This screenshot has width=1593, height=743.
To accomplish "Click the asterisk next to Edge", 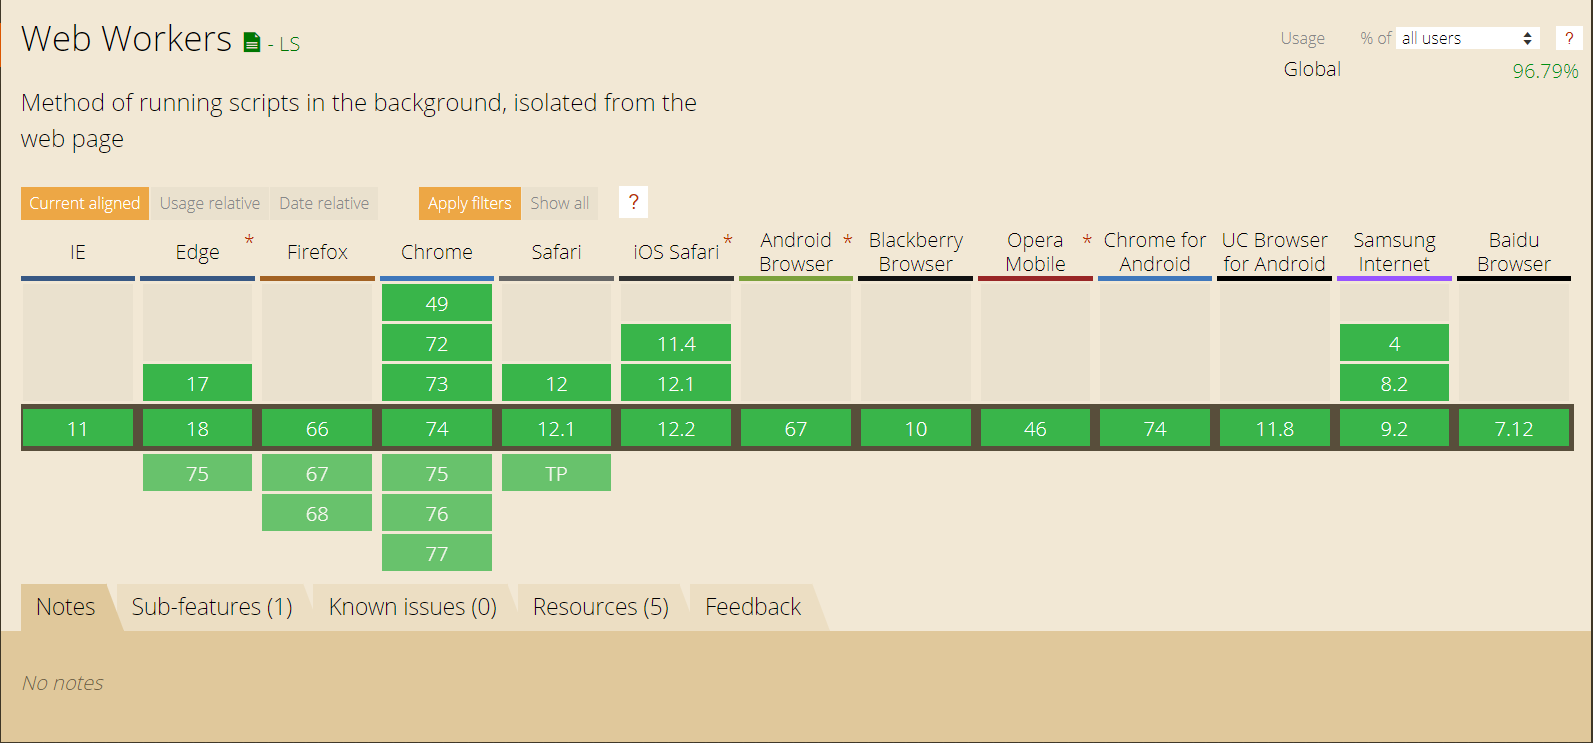I will pyautogui.click(x=249, y=241).
